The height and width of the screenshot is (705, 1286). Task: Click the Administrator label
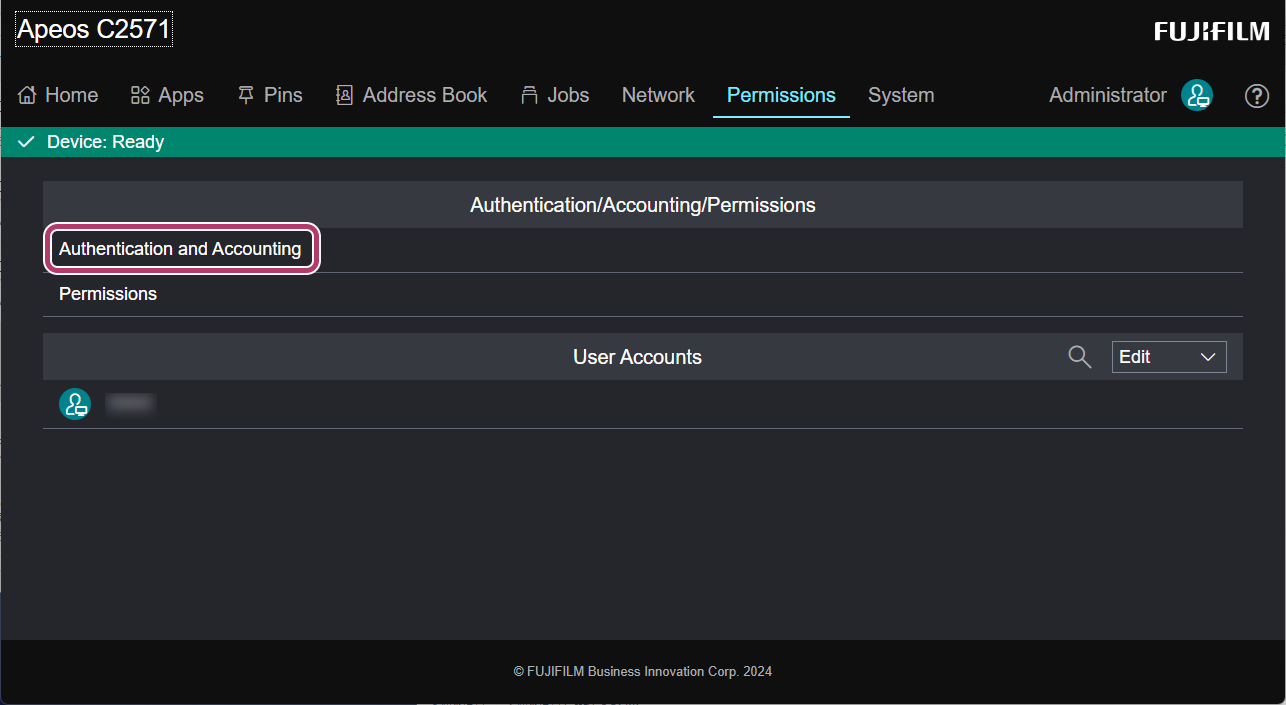click(x=1108, y=95)
